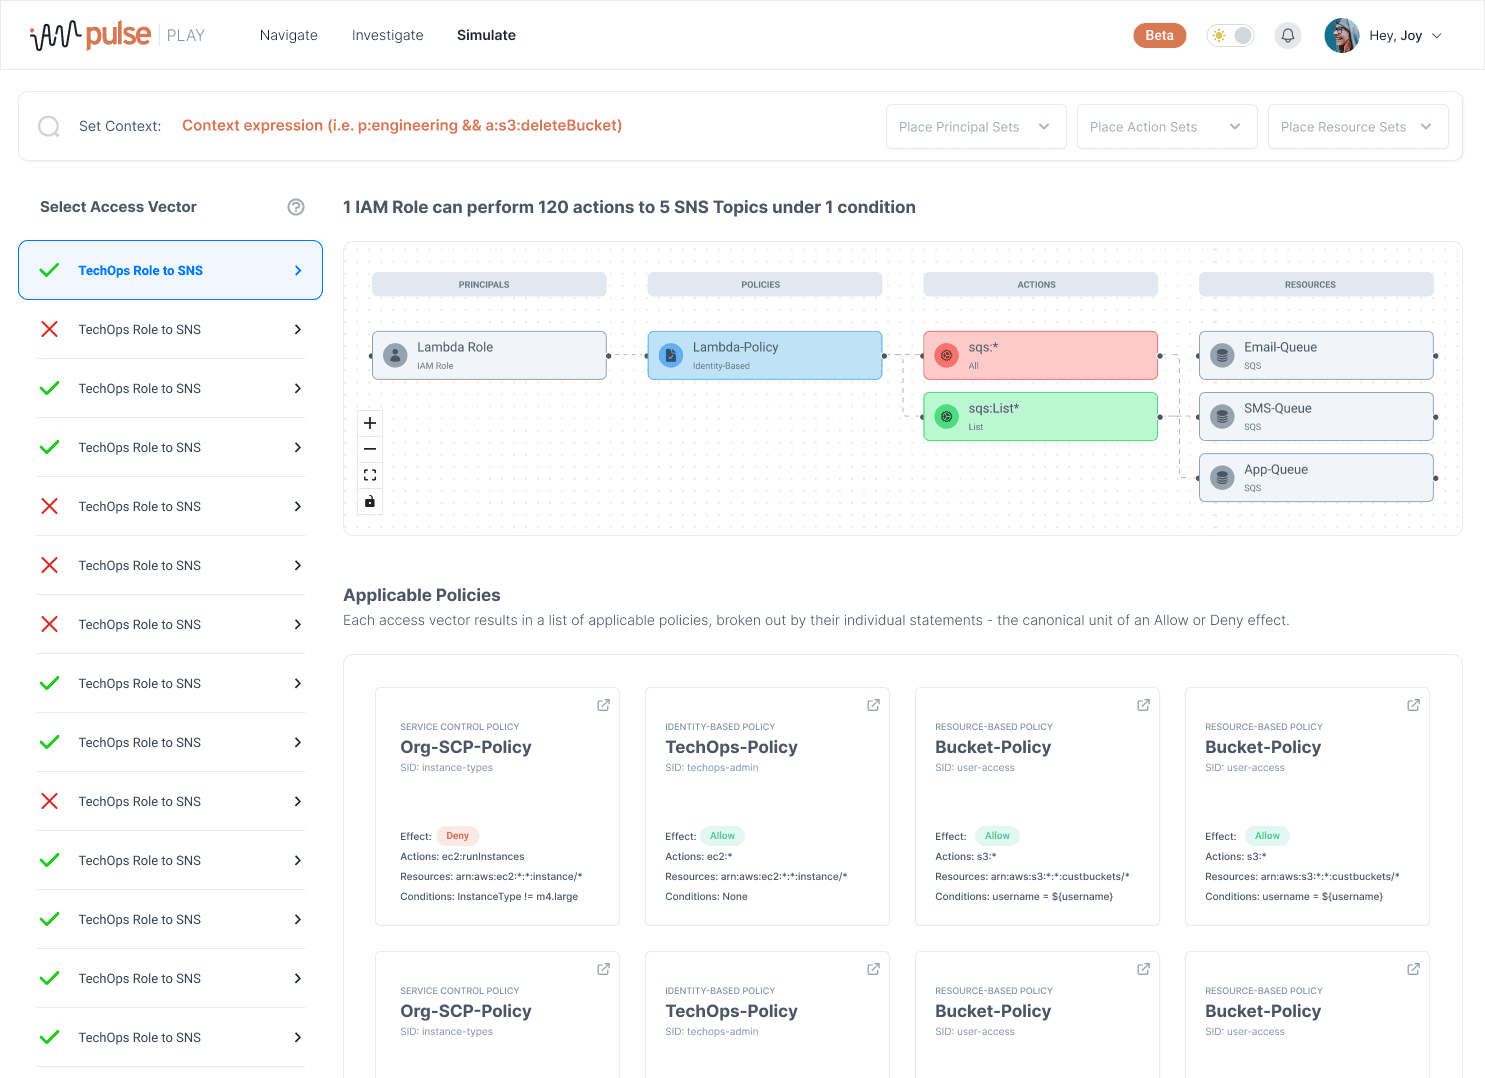Select the Lambda-Policy node
The image size is (1485, 1078).
[765, 355]
